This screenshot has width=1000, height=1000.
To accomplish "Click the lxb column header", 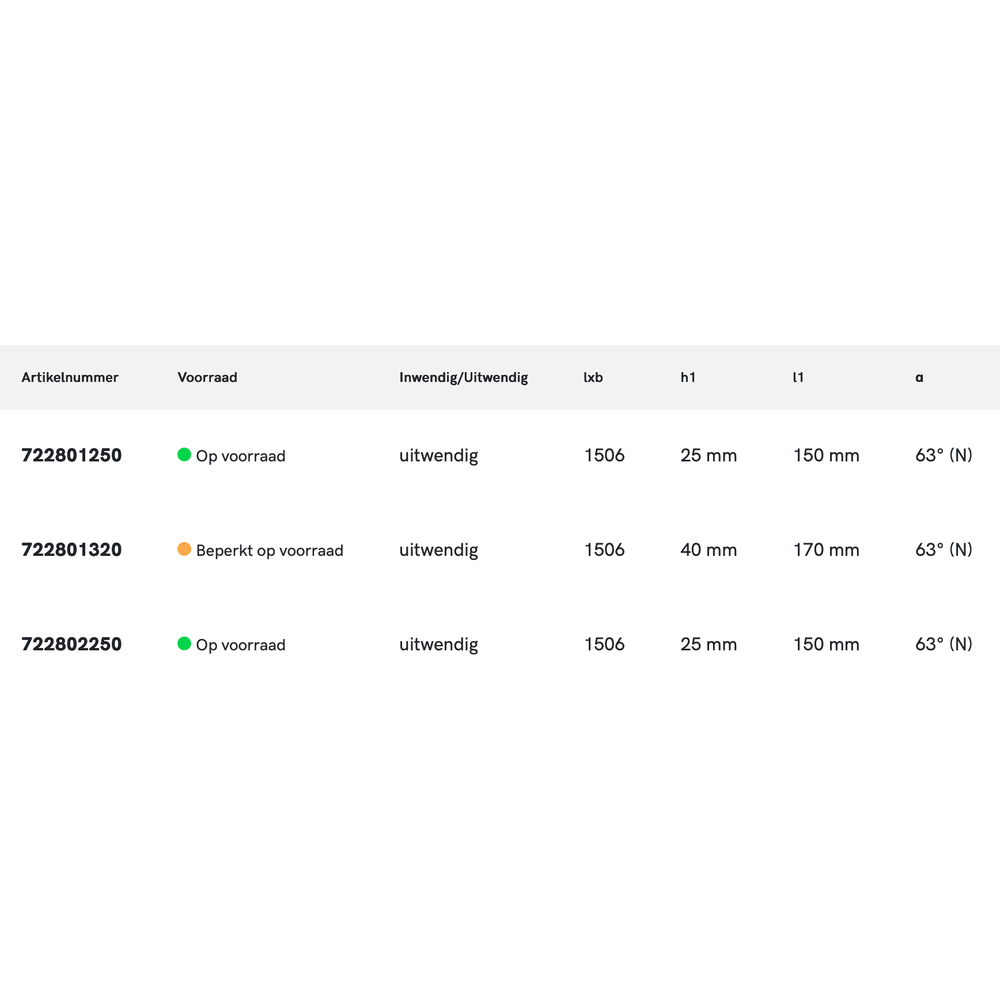I will click(x=593, y=377).
